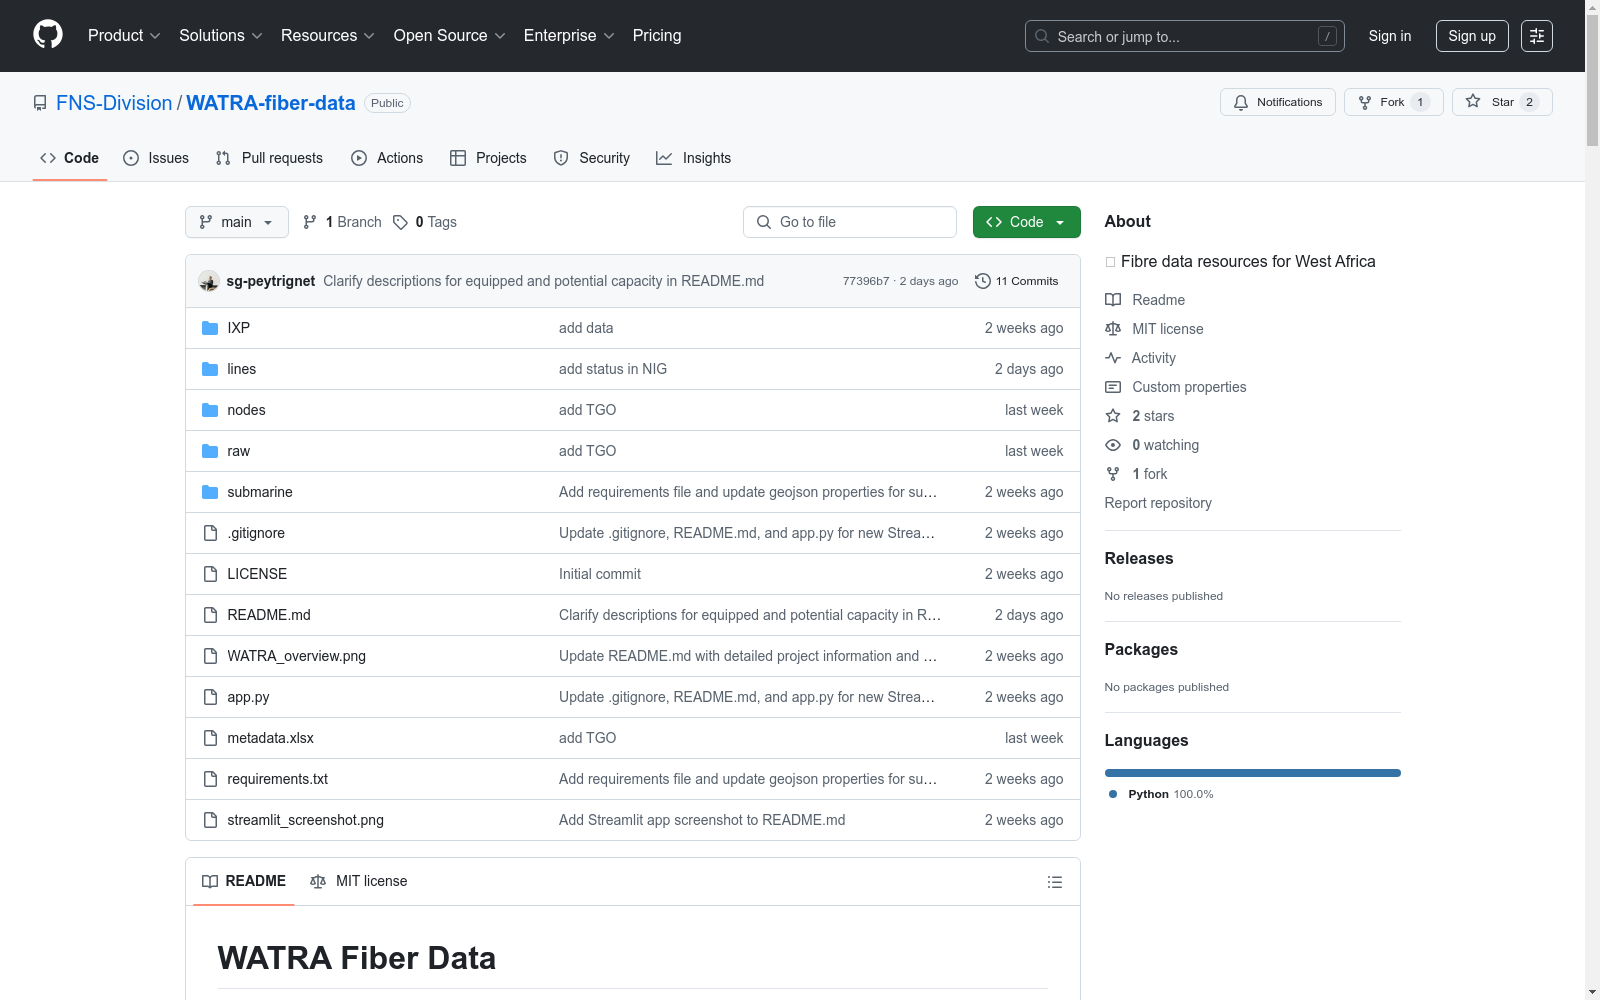Click the Activity pulse icon
This screenshot has width=1600, height=1000.
tap(1113, 358)
